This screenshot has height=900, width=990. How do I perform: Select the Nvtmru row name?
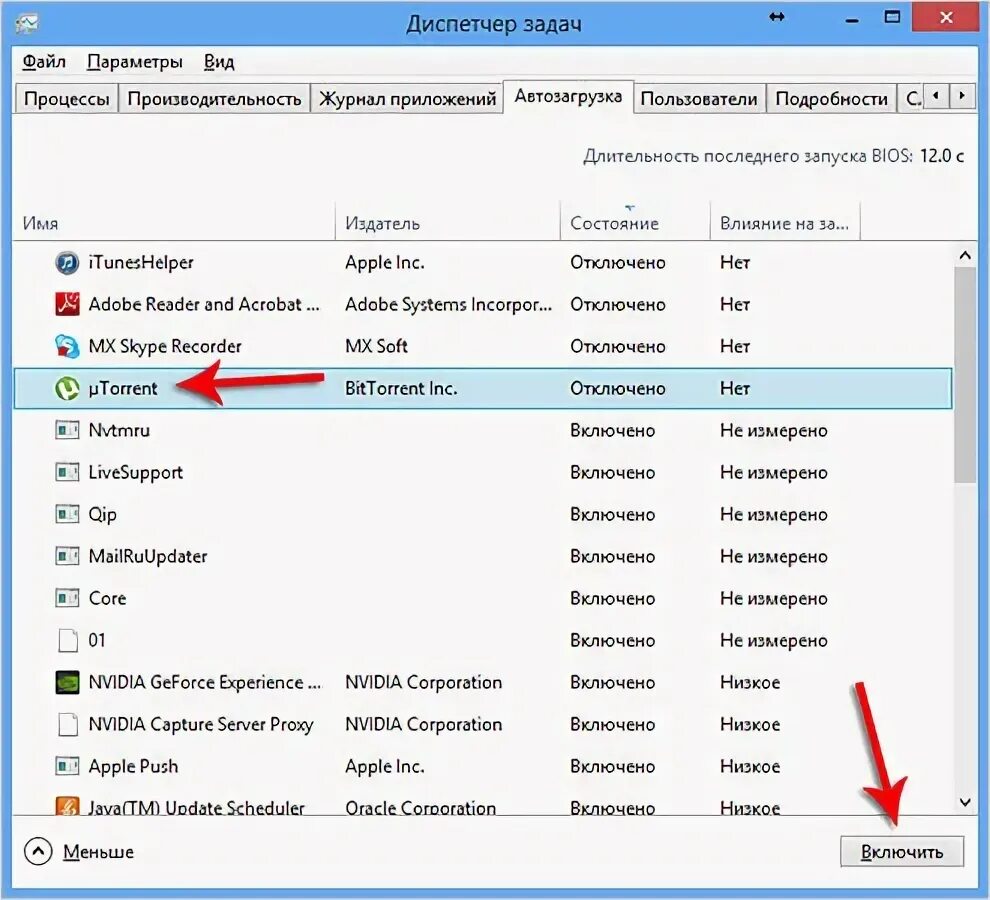(x=119, y=430)
